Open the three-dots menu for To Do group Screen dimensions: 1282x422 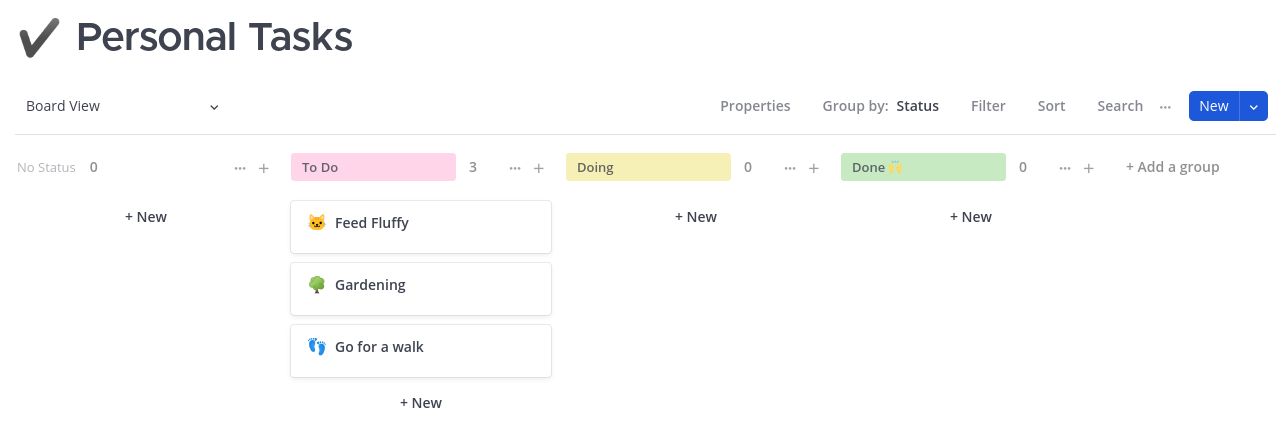tap(515, 168)
